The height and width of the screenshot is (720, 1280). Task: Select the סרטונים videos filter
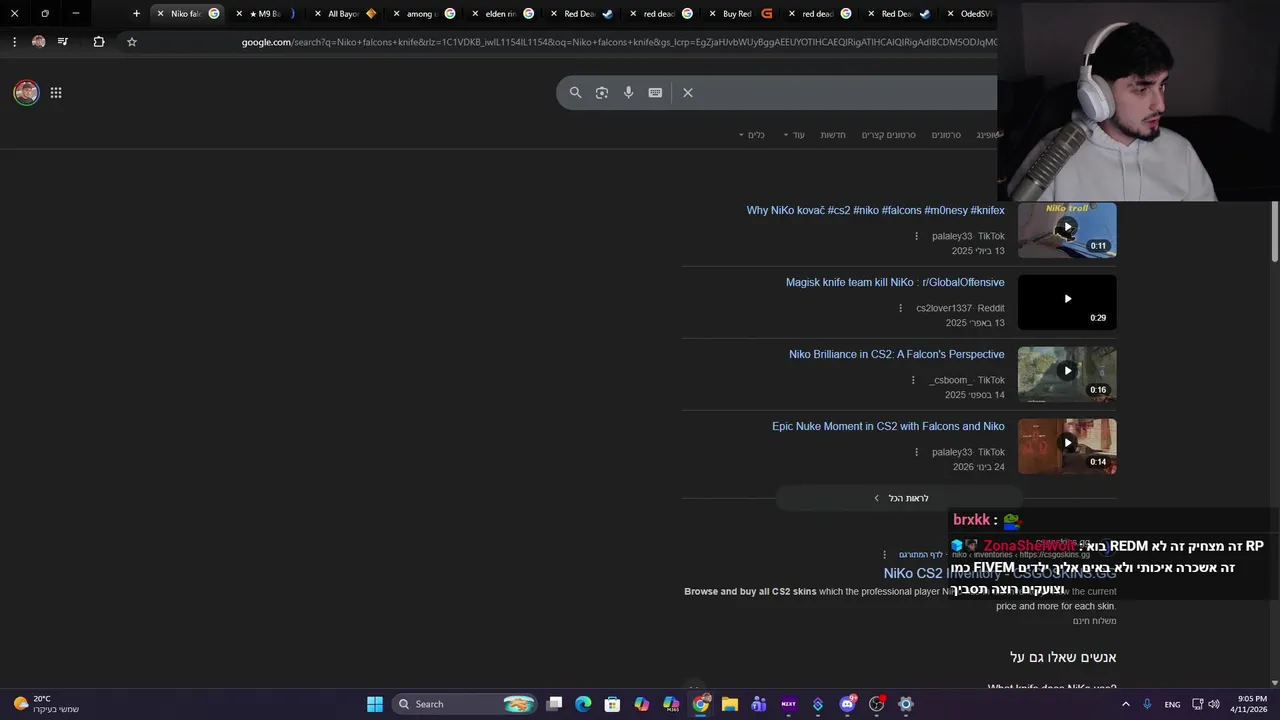(x=946, y=135)
